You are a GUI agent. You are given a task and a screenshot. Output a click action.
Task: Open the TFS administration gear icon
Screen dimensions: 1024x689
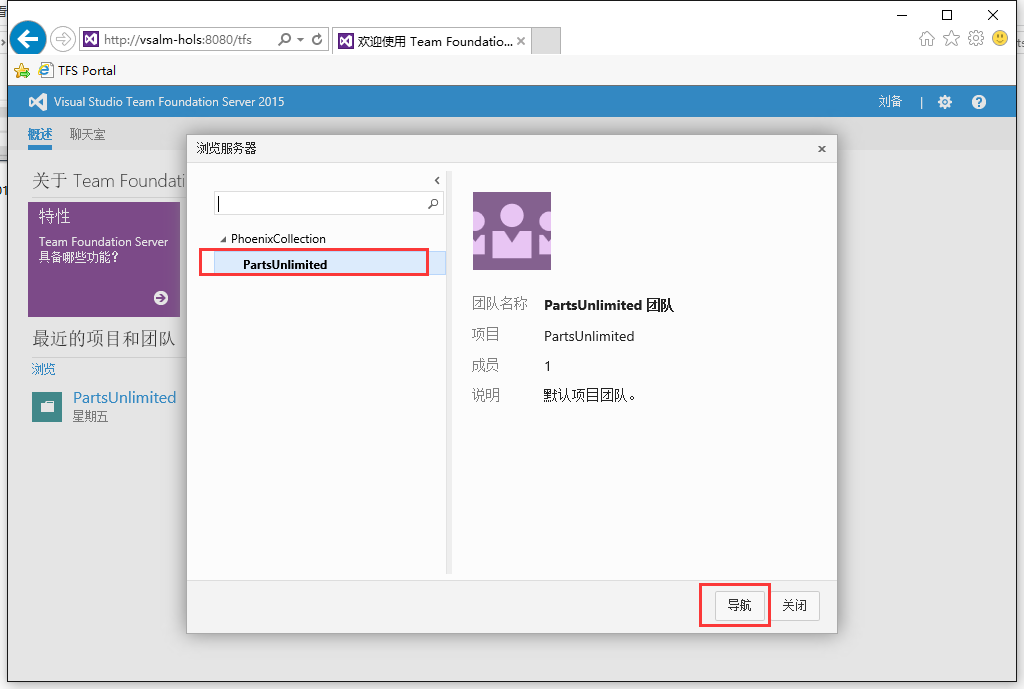click(x=945, y=102)
